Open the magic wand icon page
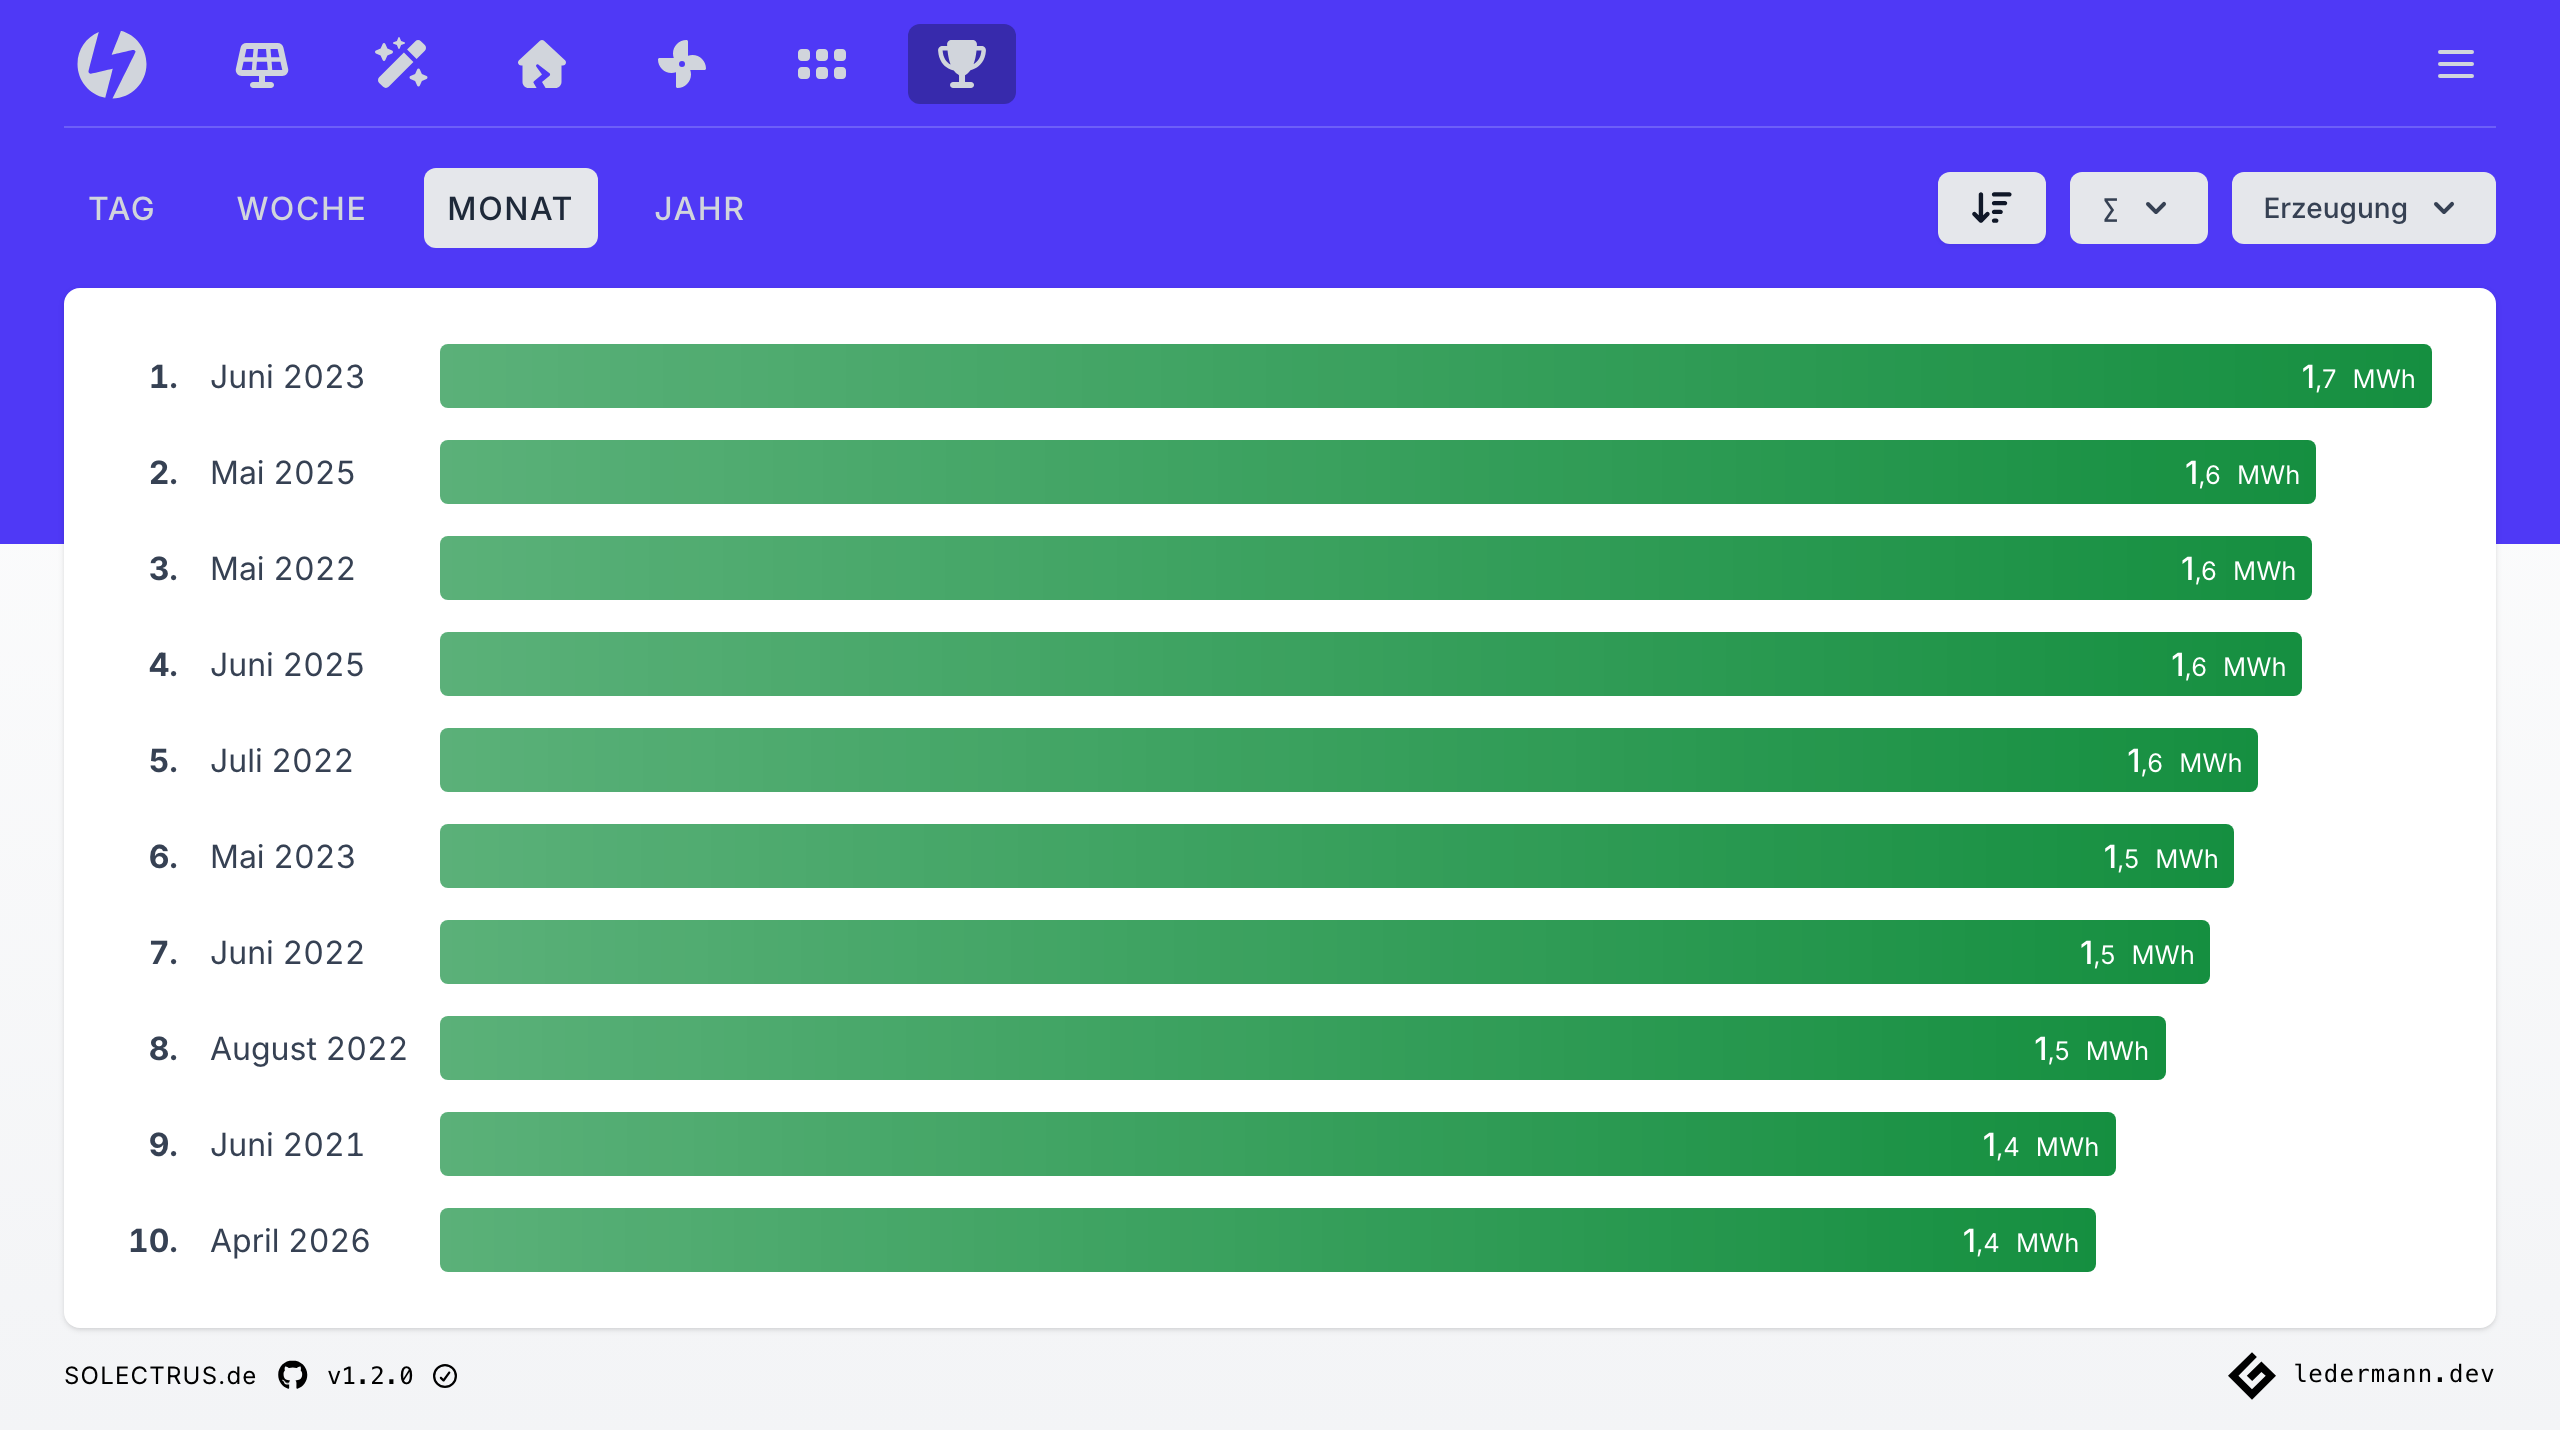Image resolution: width=2560 pixels, height=1430 pixels. click(402, 64)
